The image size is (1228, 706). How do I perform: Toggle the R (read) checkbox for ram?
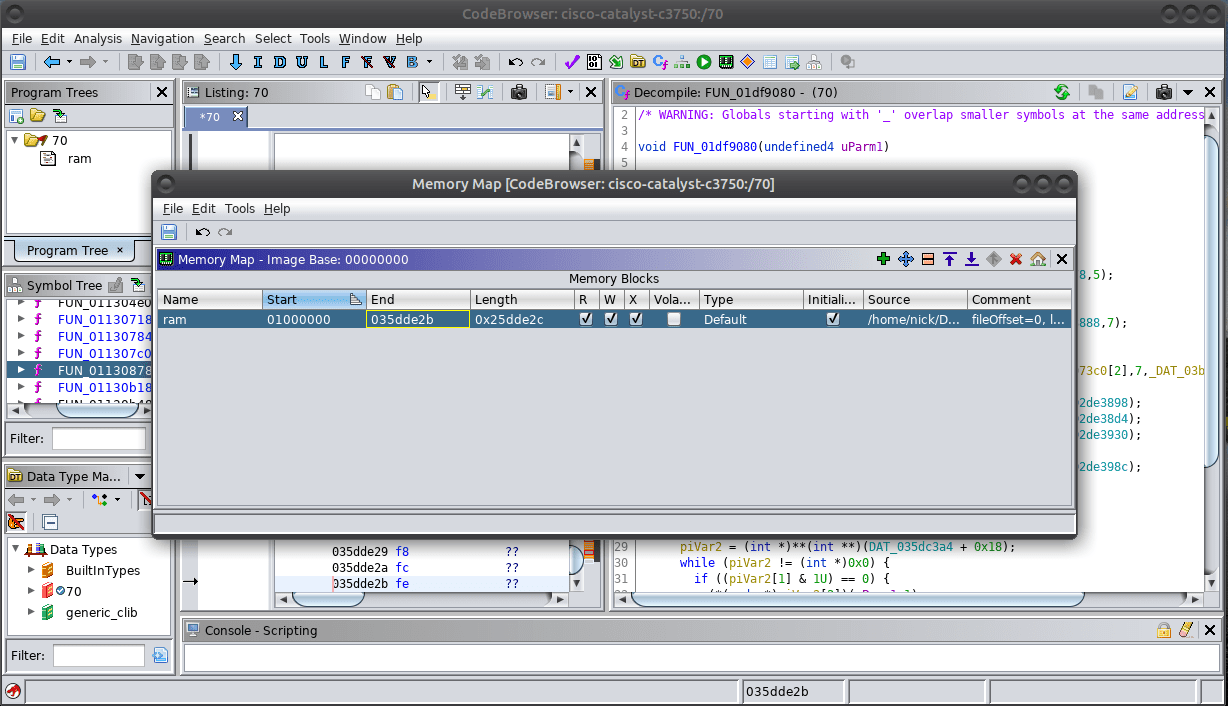(586, 319)
